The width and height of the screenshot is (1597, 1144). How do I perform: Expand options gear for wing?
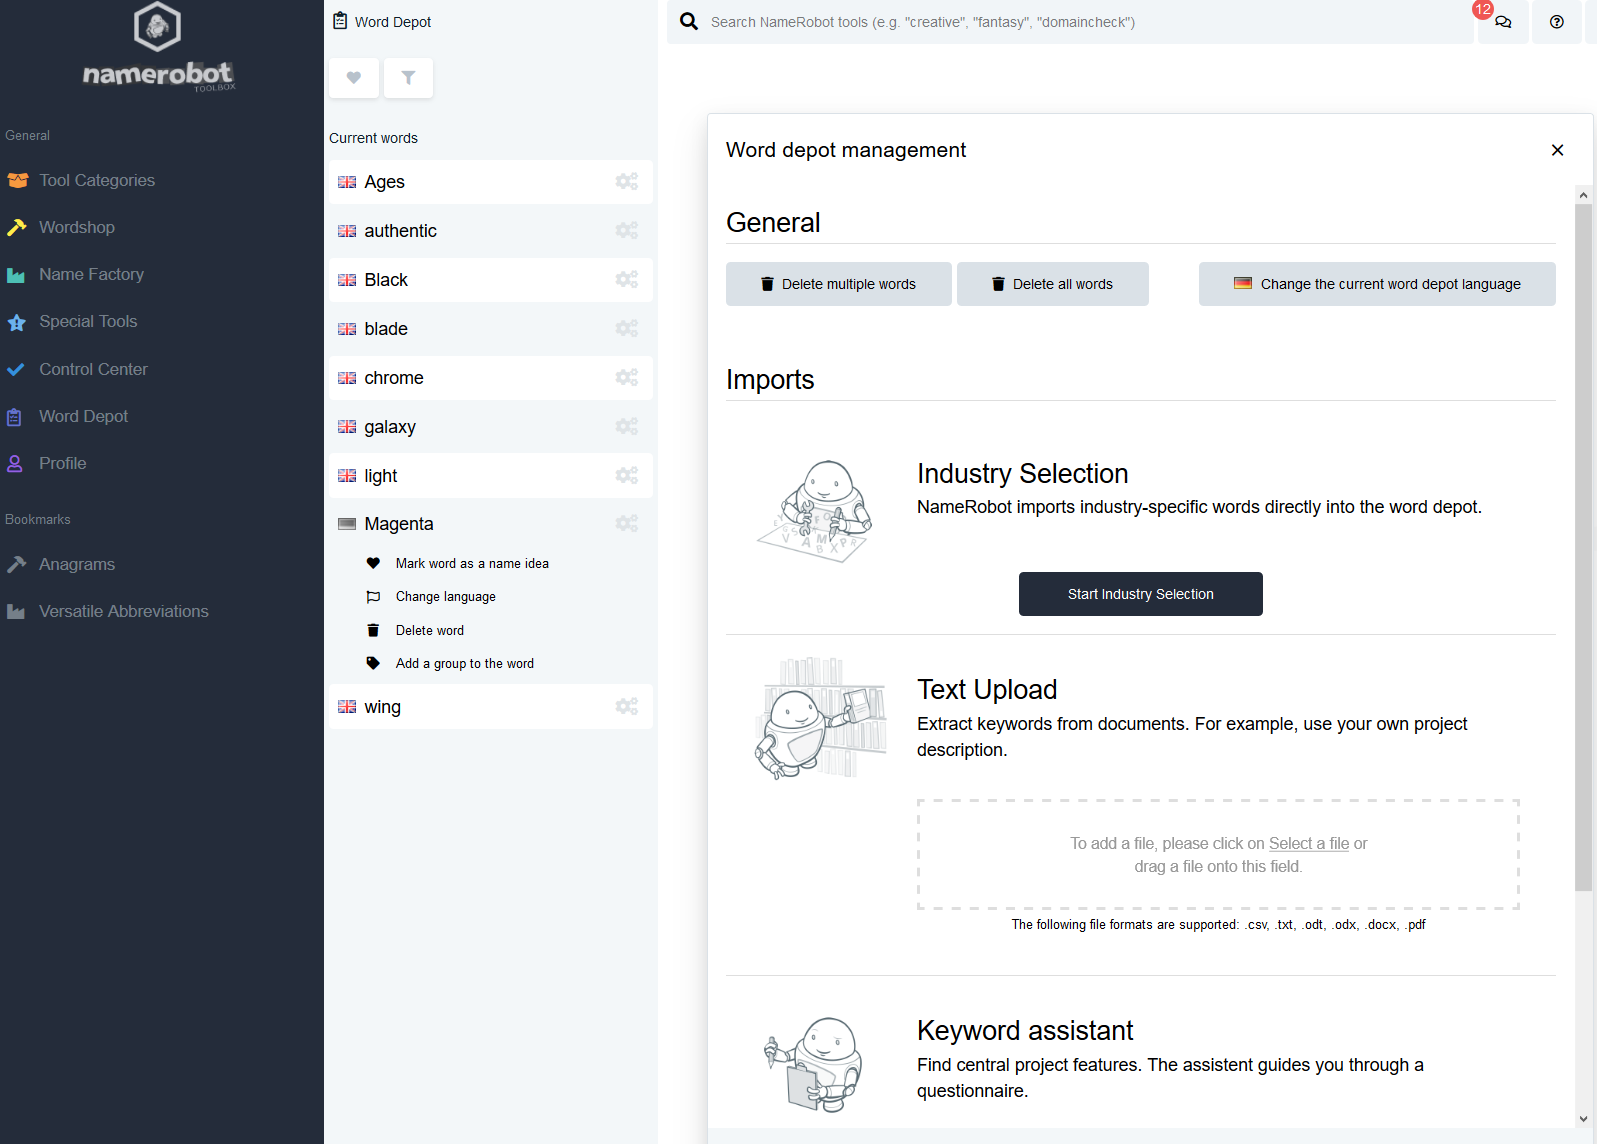(x=627, y=706)
